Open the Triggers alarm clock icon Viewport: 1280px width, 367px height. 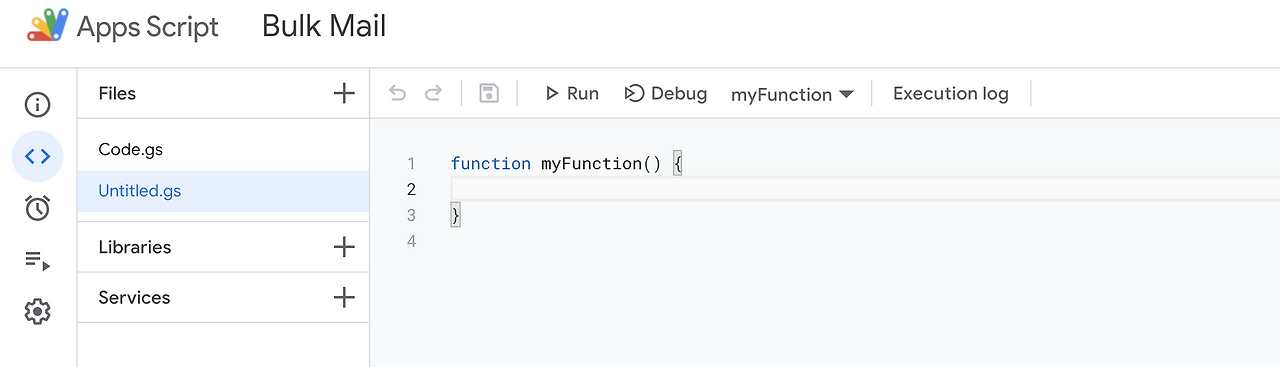[x=37, y=208]
